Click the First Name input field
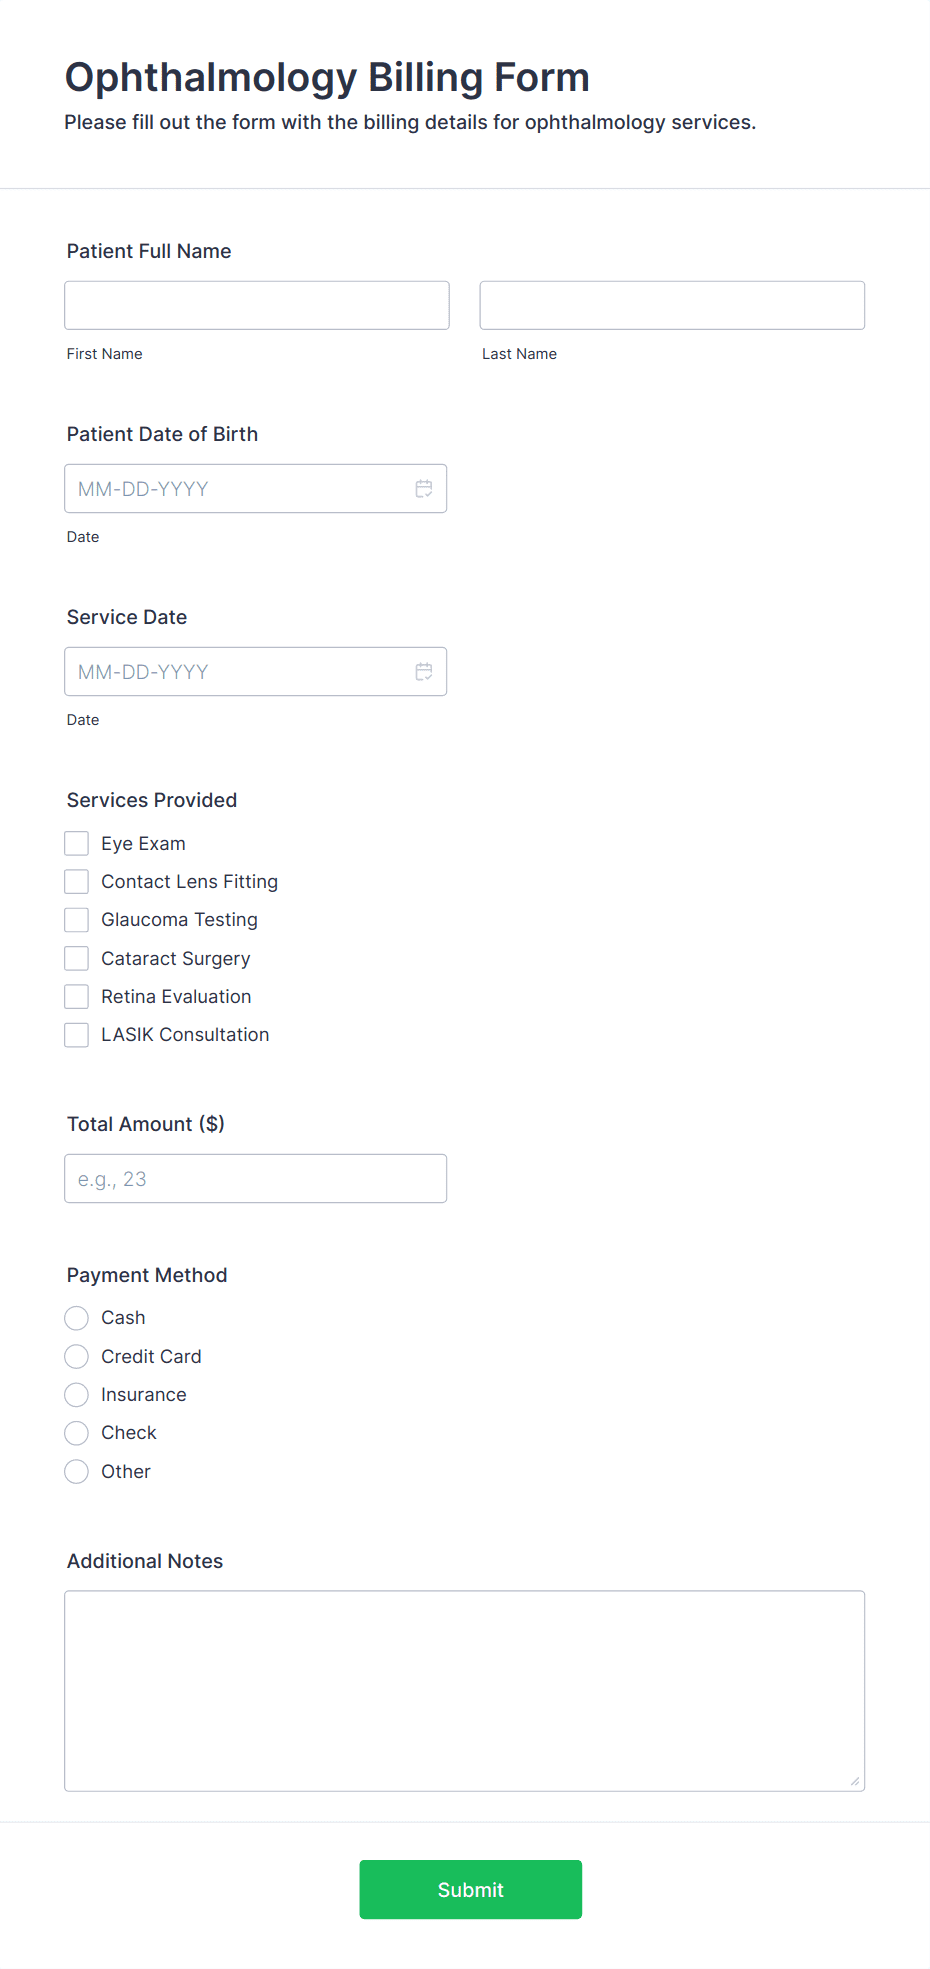 (257, 305)
